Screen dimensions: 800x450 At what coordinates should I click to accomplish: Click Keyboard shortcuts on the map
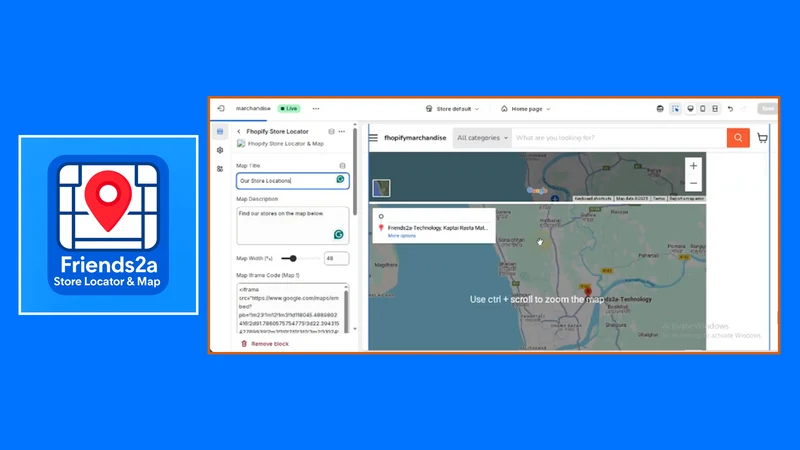coord(593,198)
